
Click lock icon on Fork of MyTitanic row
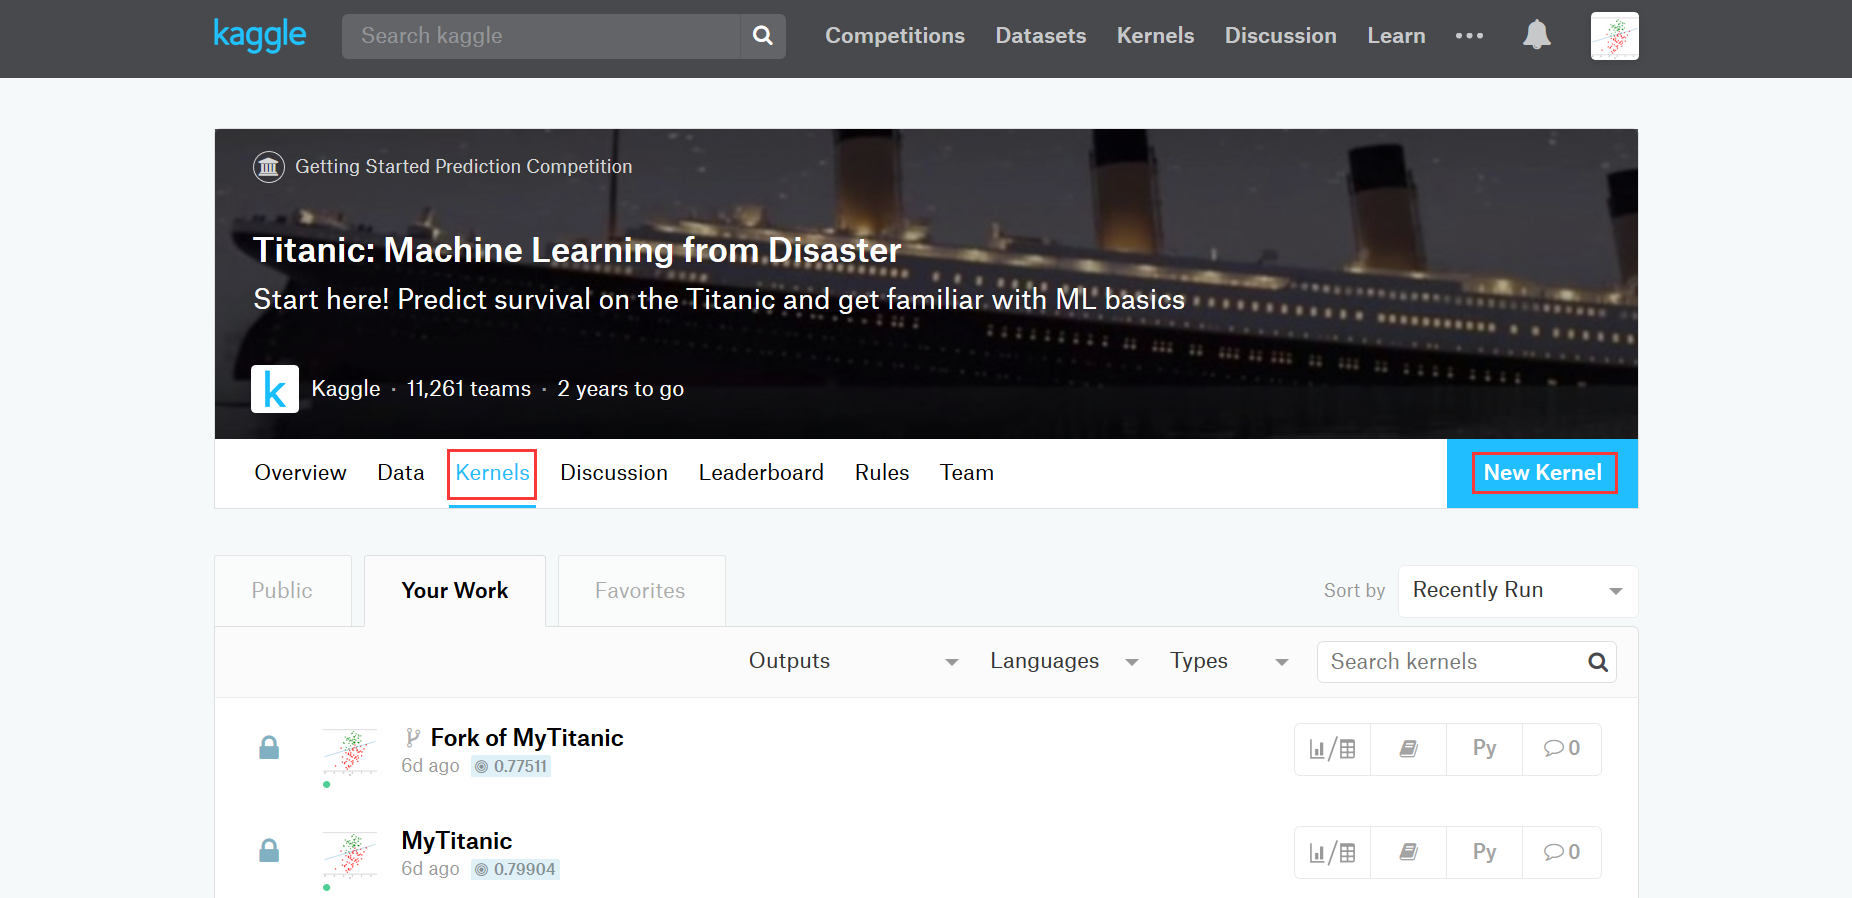coord(269,748)
